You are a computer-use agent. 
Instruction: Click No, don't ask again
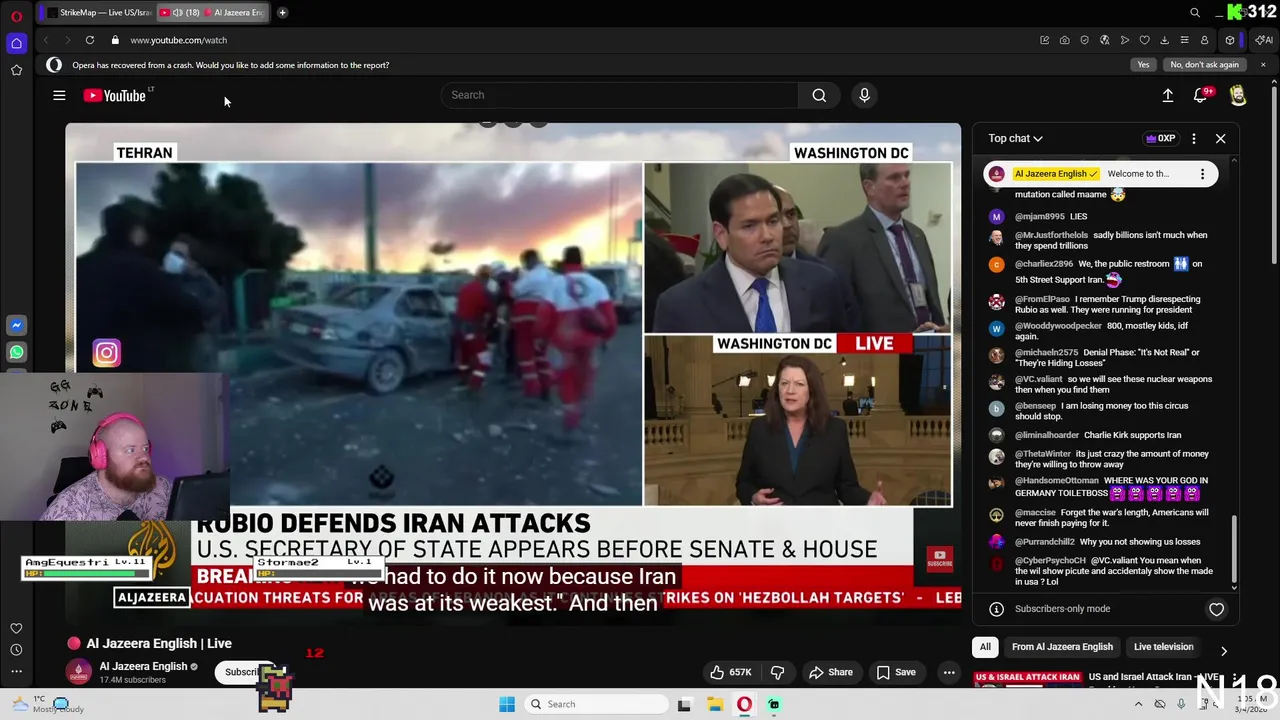coord(1204,65)
